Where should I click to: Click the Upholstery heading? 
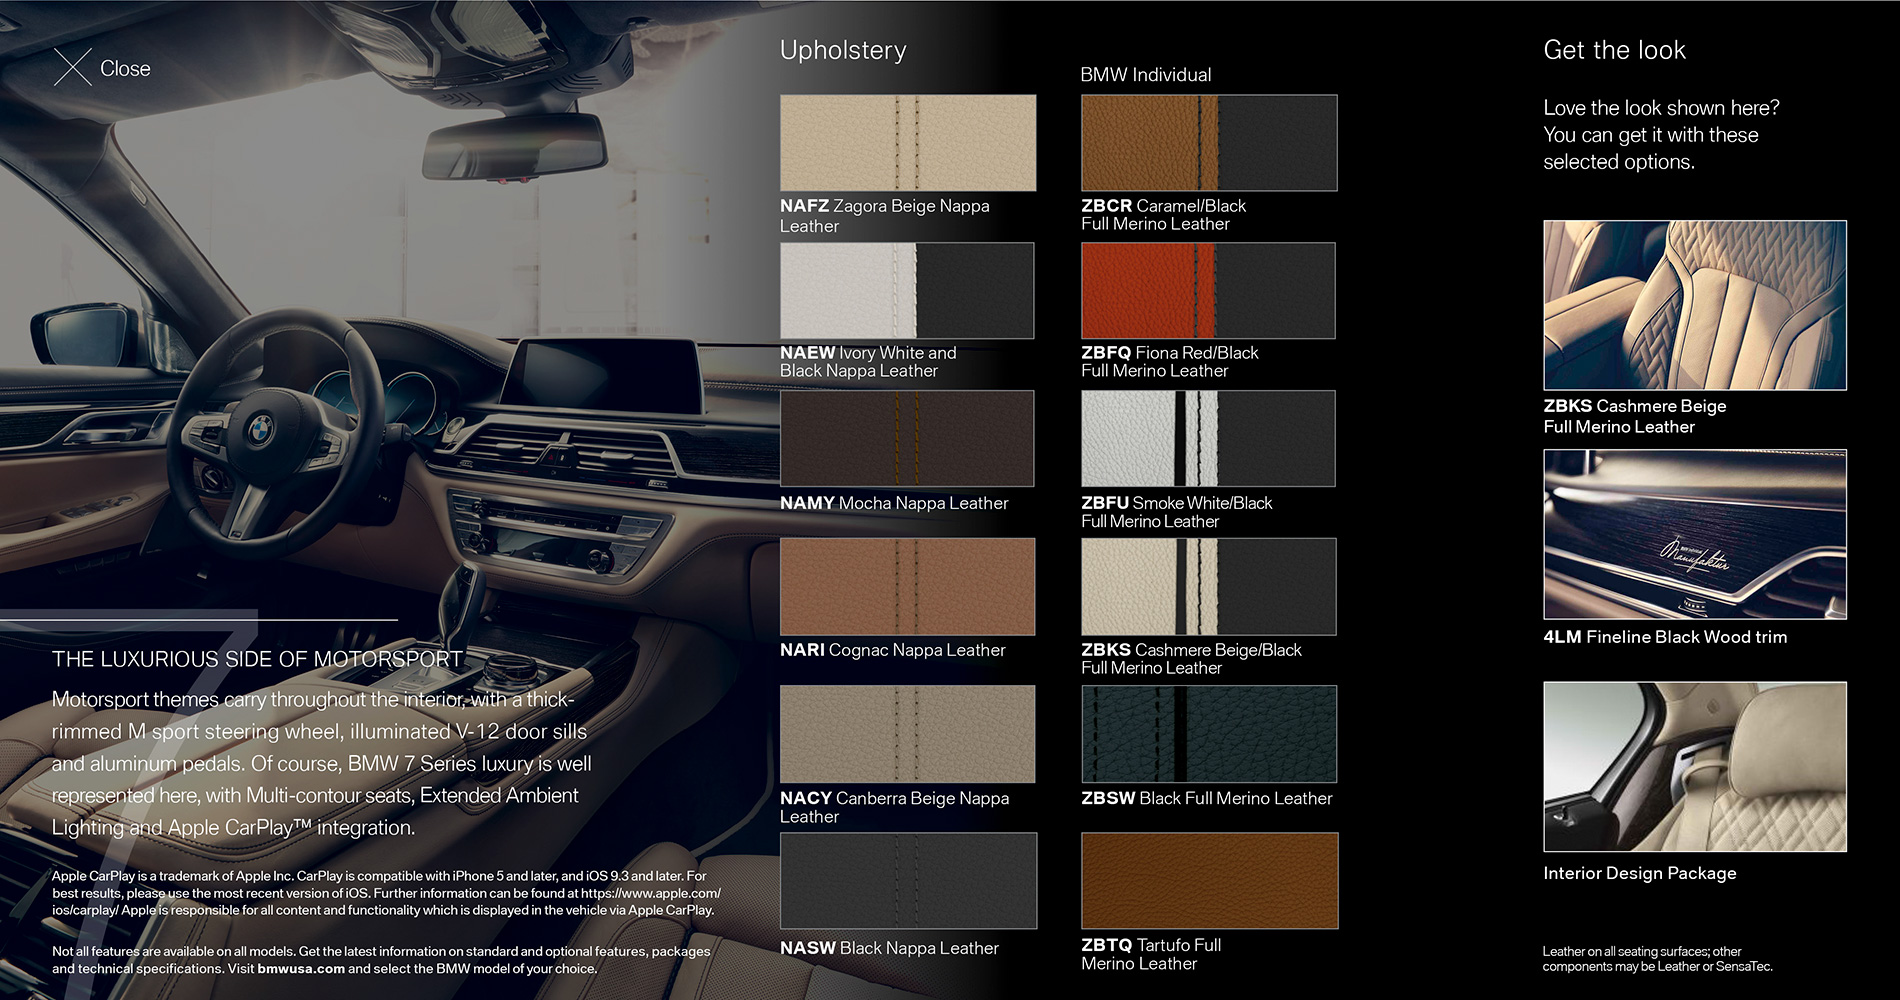pos(843,50)
